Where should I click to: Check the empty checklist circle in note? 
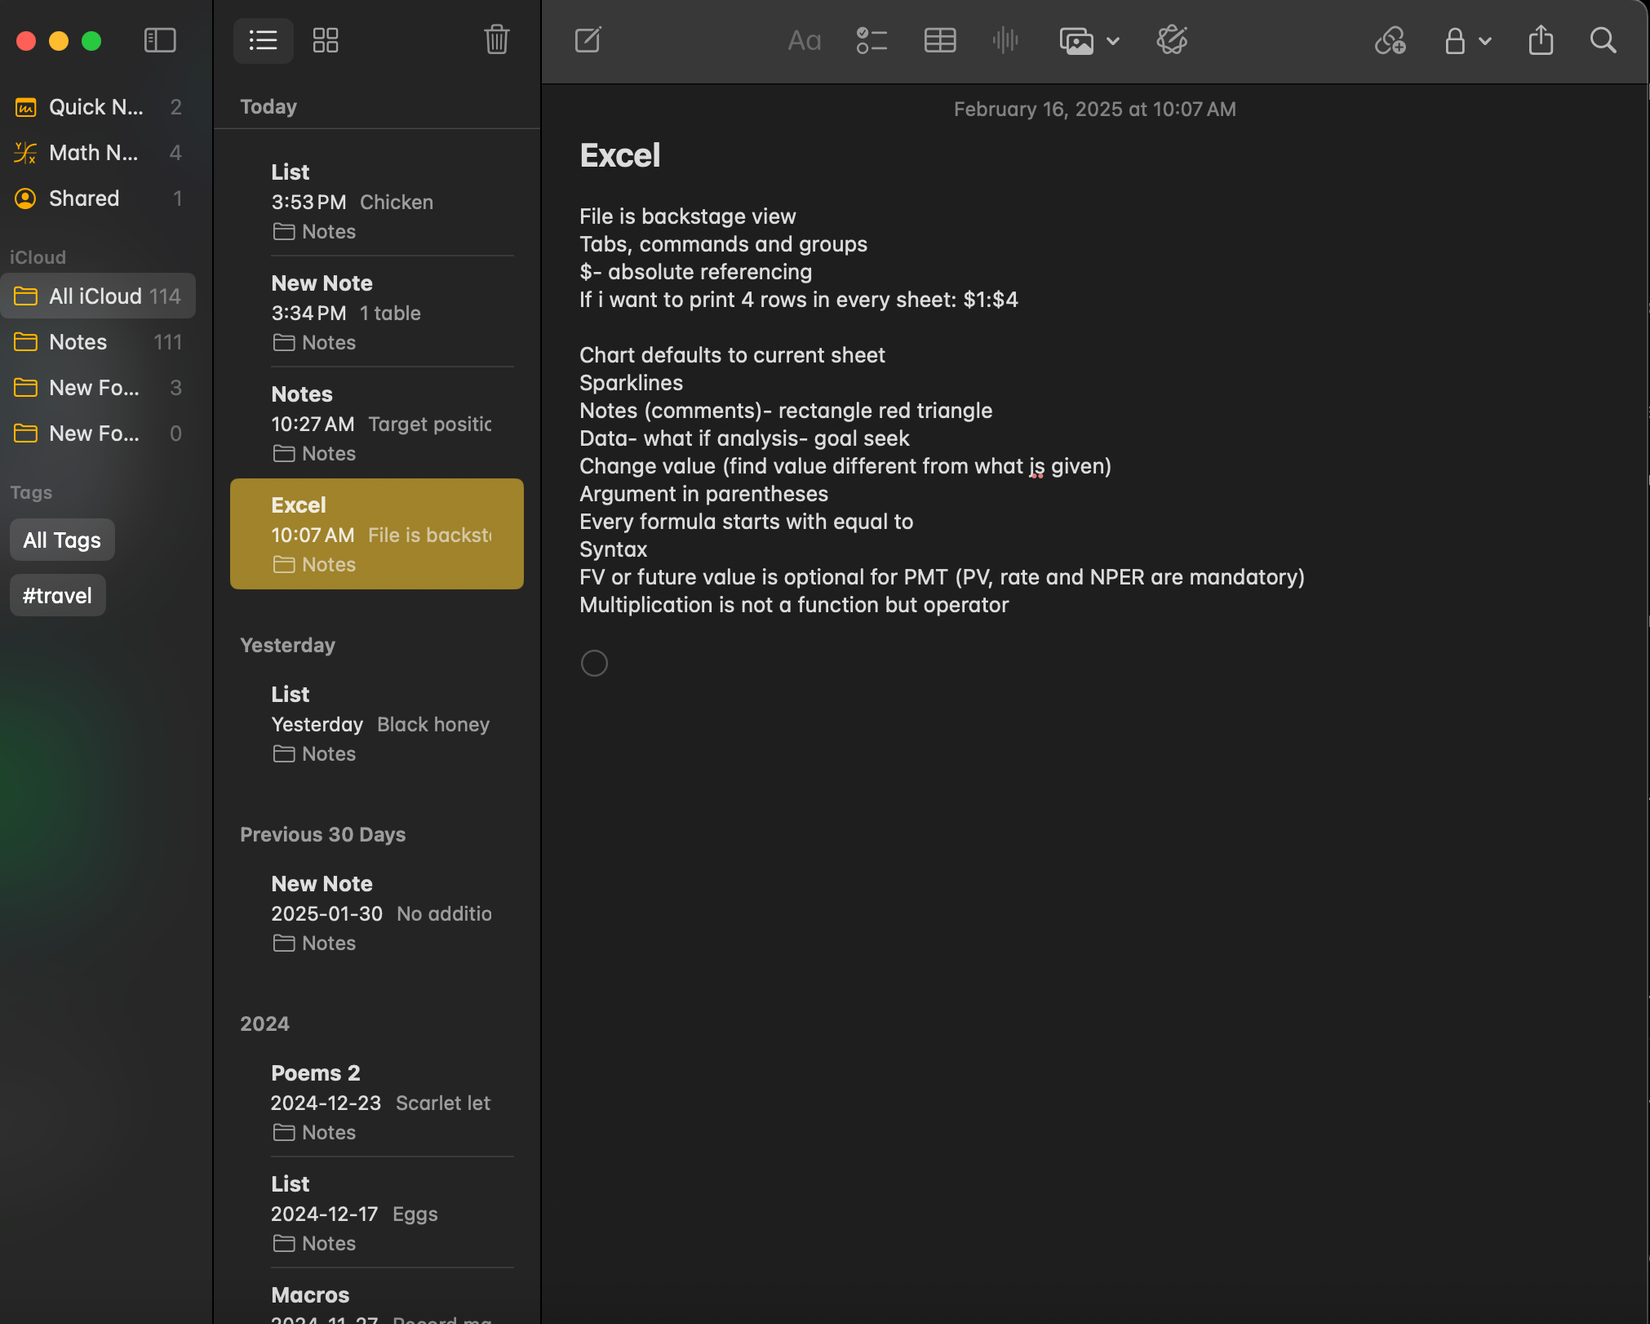594,663
